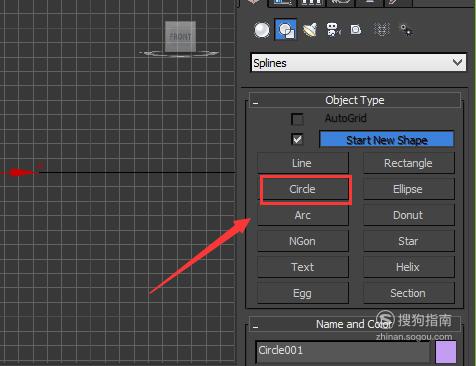Click the Circle001 name field
Image resolution: width=476 pixels, height=366 pixels.
(343, 351)
